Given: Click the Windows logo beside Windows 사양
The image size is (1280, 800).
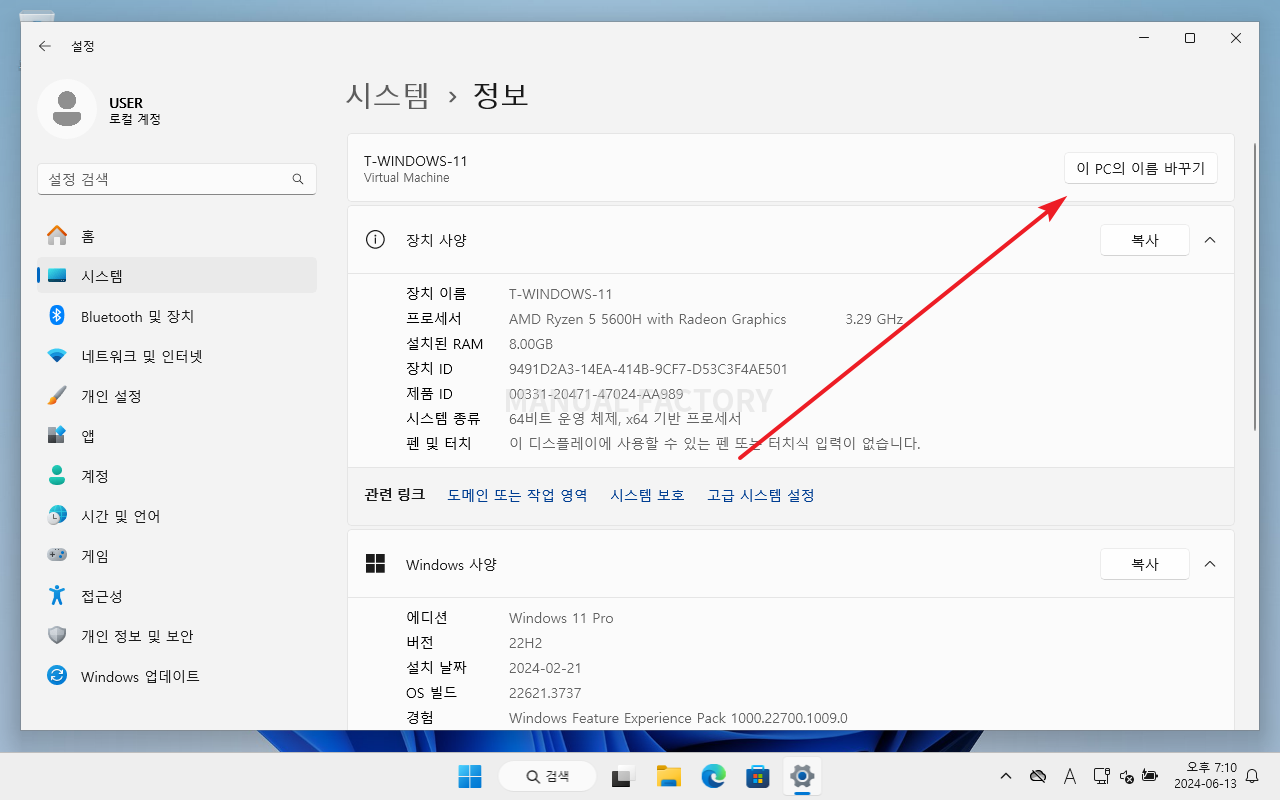Looking at the screenshot, I should 375,564.
